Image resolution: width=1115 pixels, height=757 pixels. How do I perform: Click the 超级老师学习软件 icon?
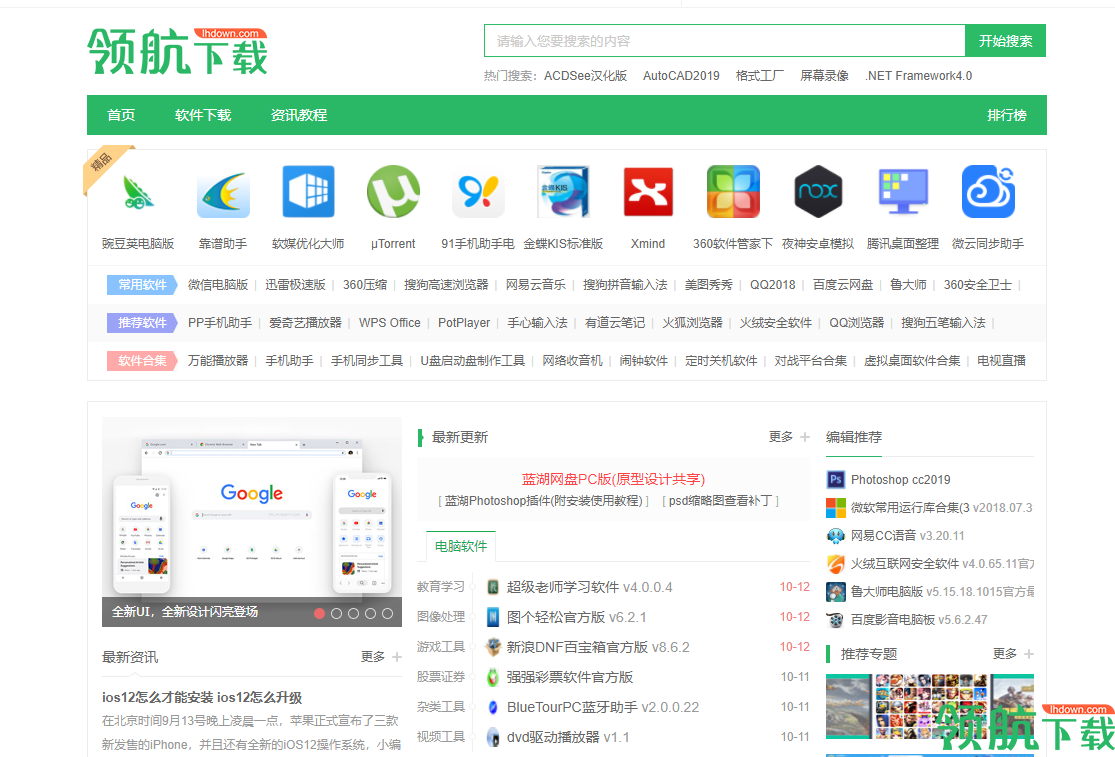click(493, 587)
